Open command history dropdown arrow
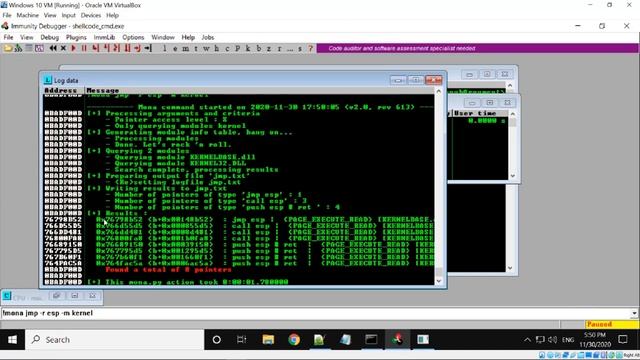 (634, 313)
